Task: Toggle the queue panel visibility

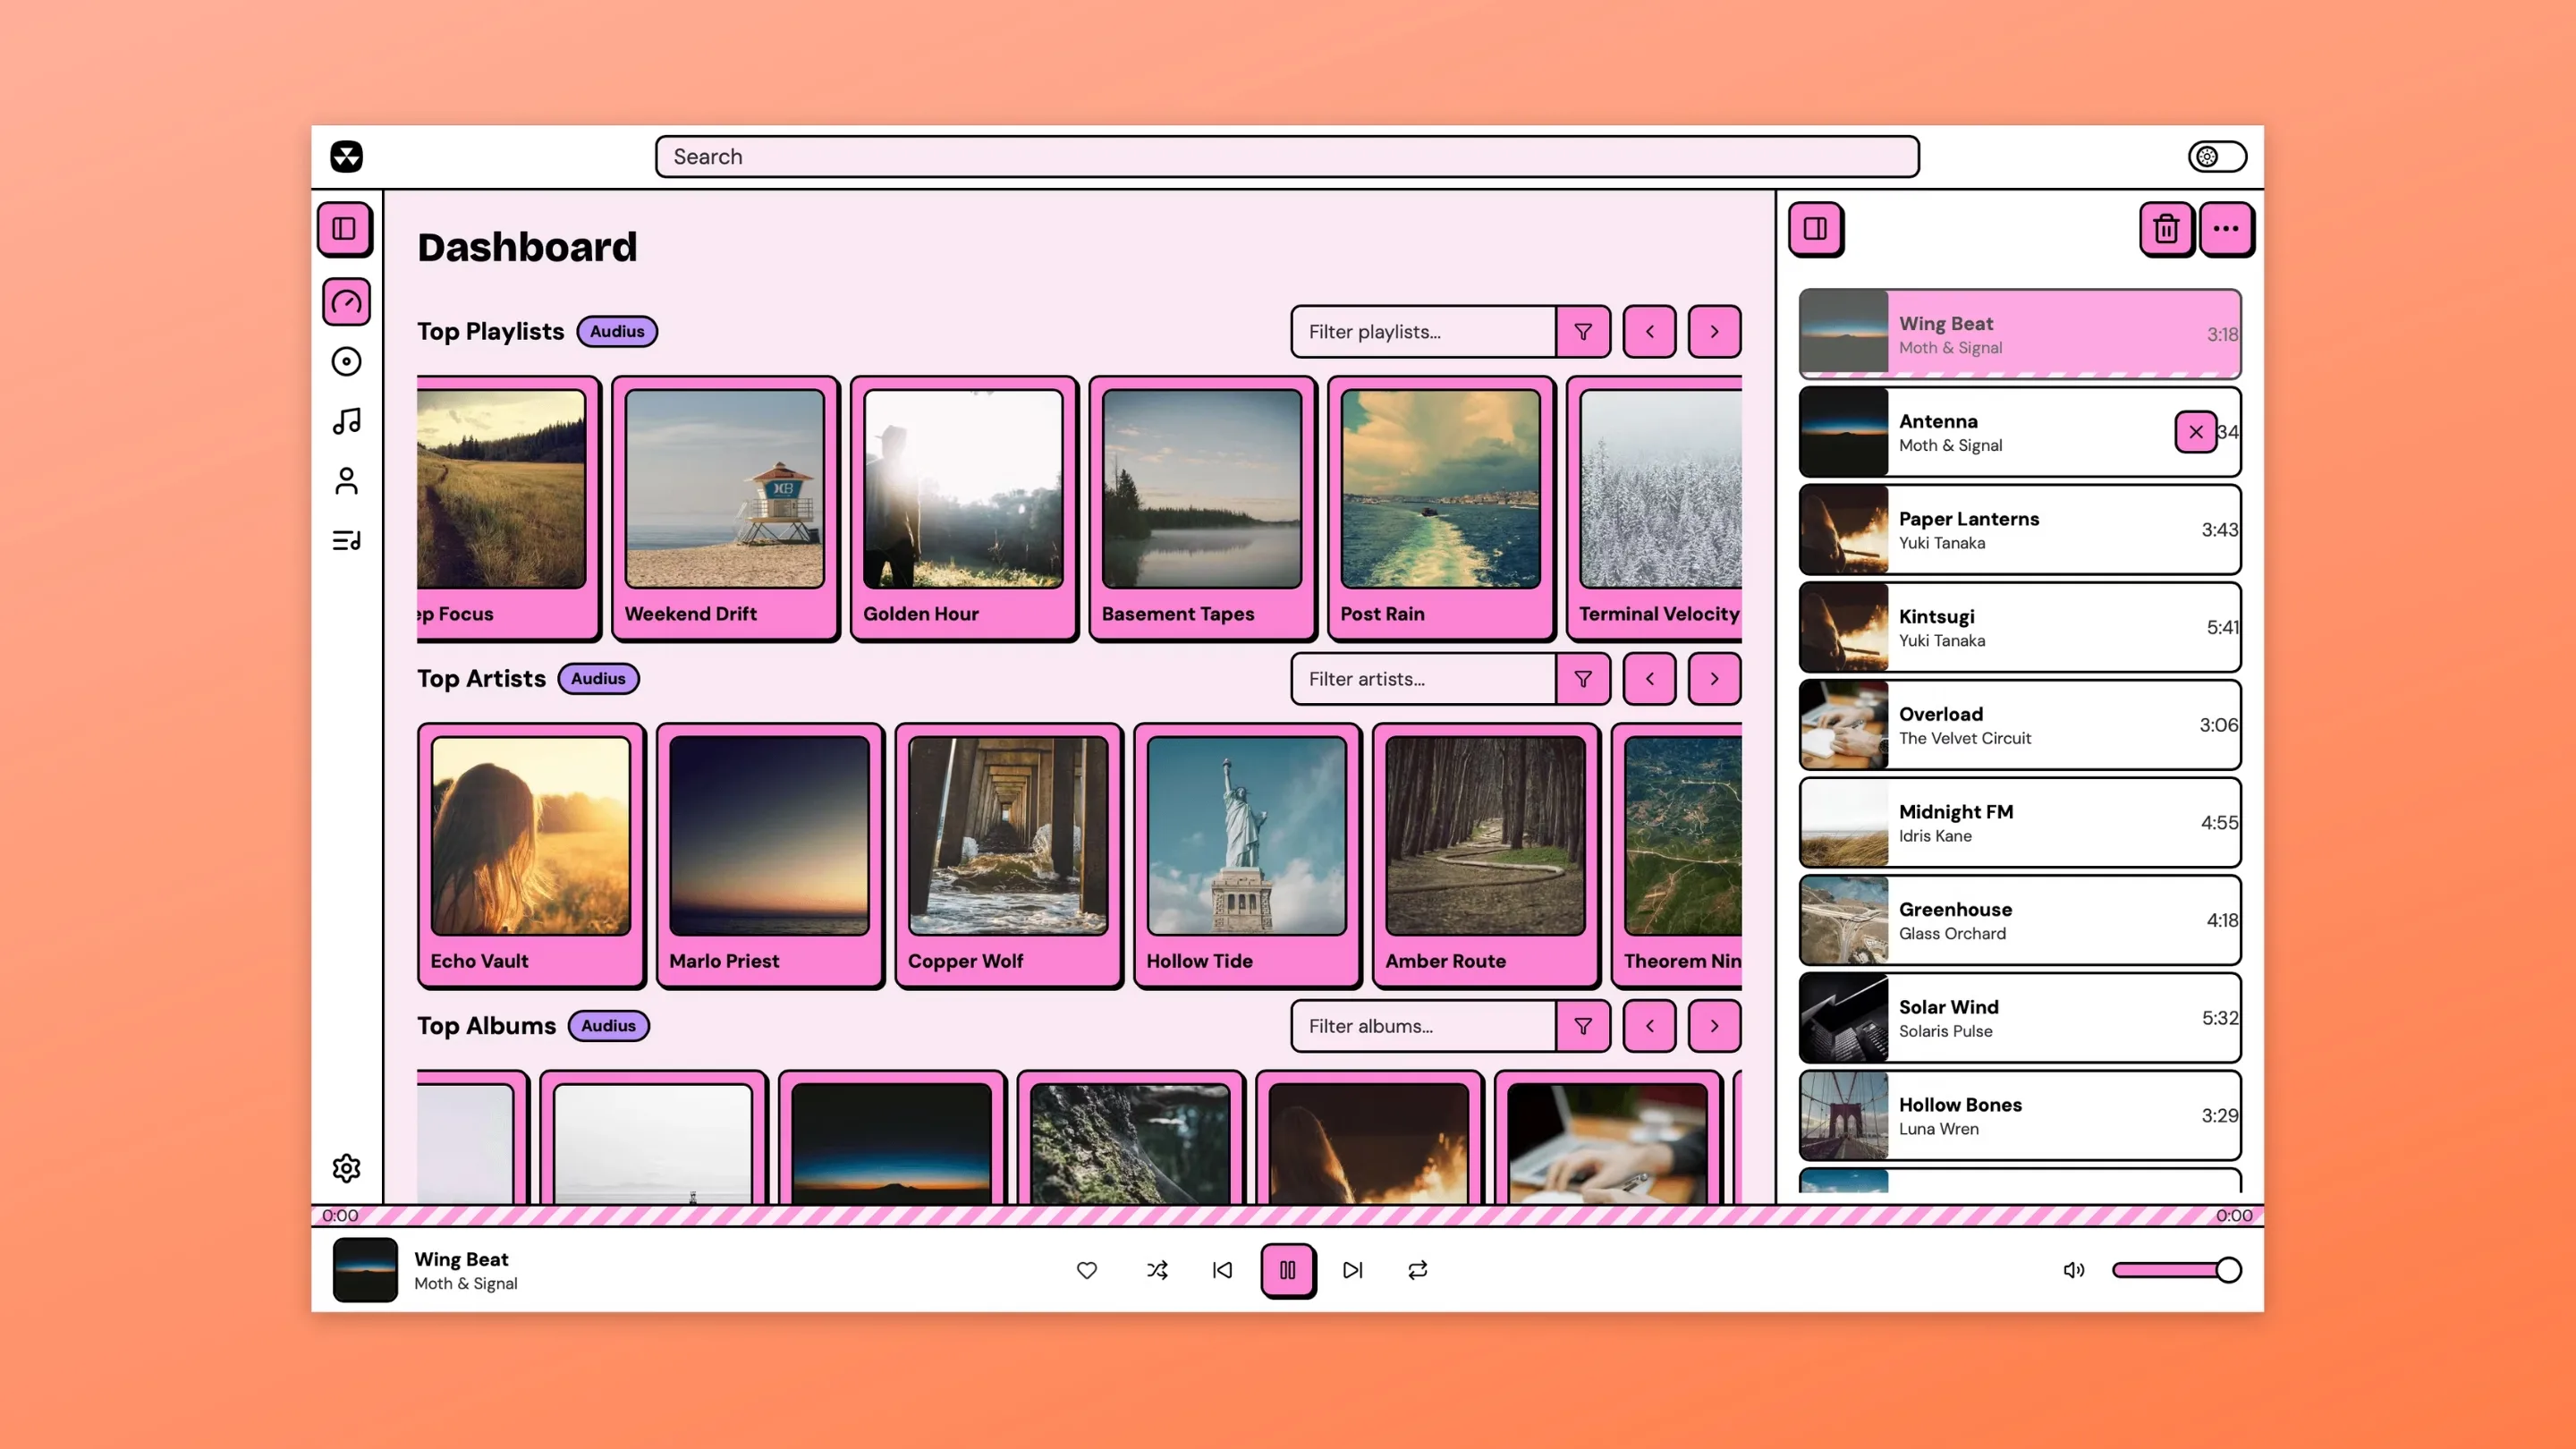Action: click(x=1817, y=229)
